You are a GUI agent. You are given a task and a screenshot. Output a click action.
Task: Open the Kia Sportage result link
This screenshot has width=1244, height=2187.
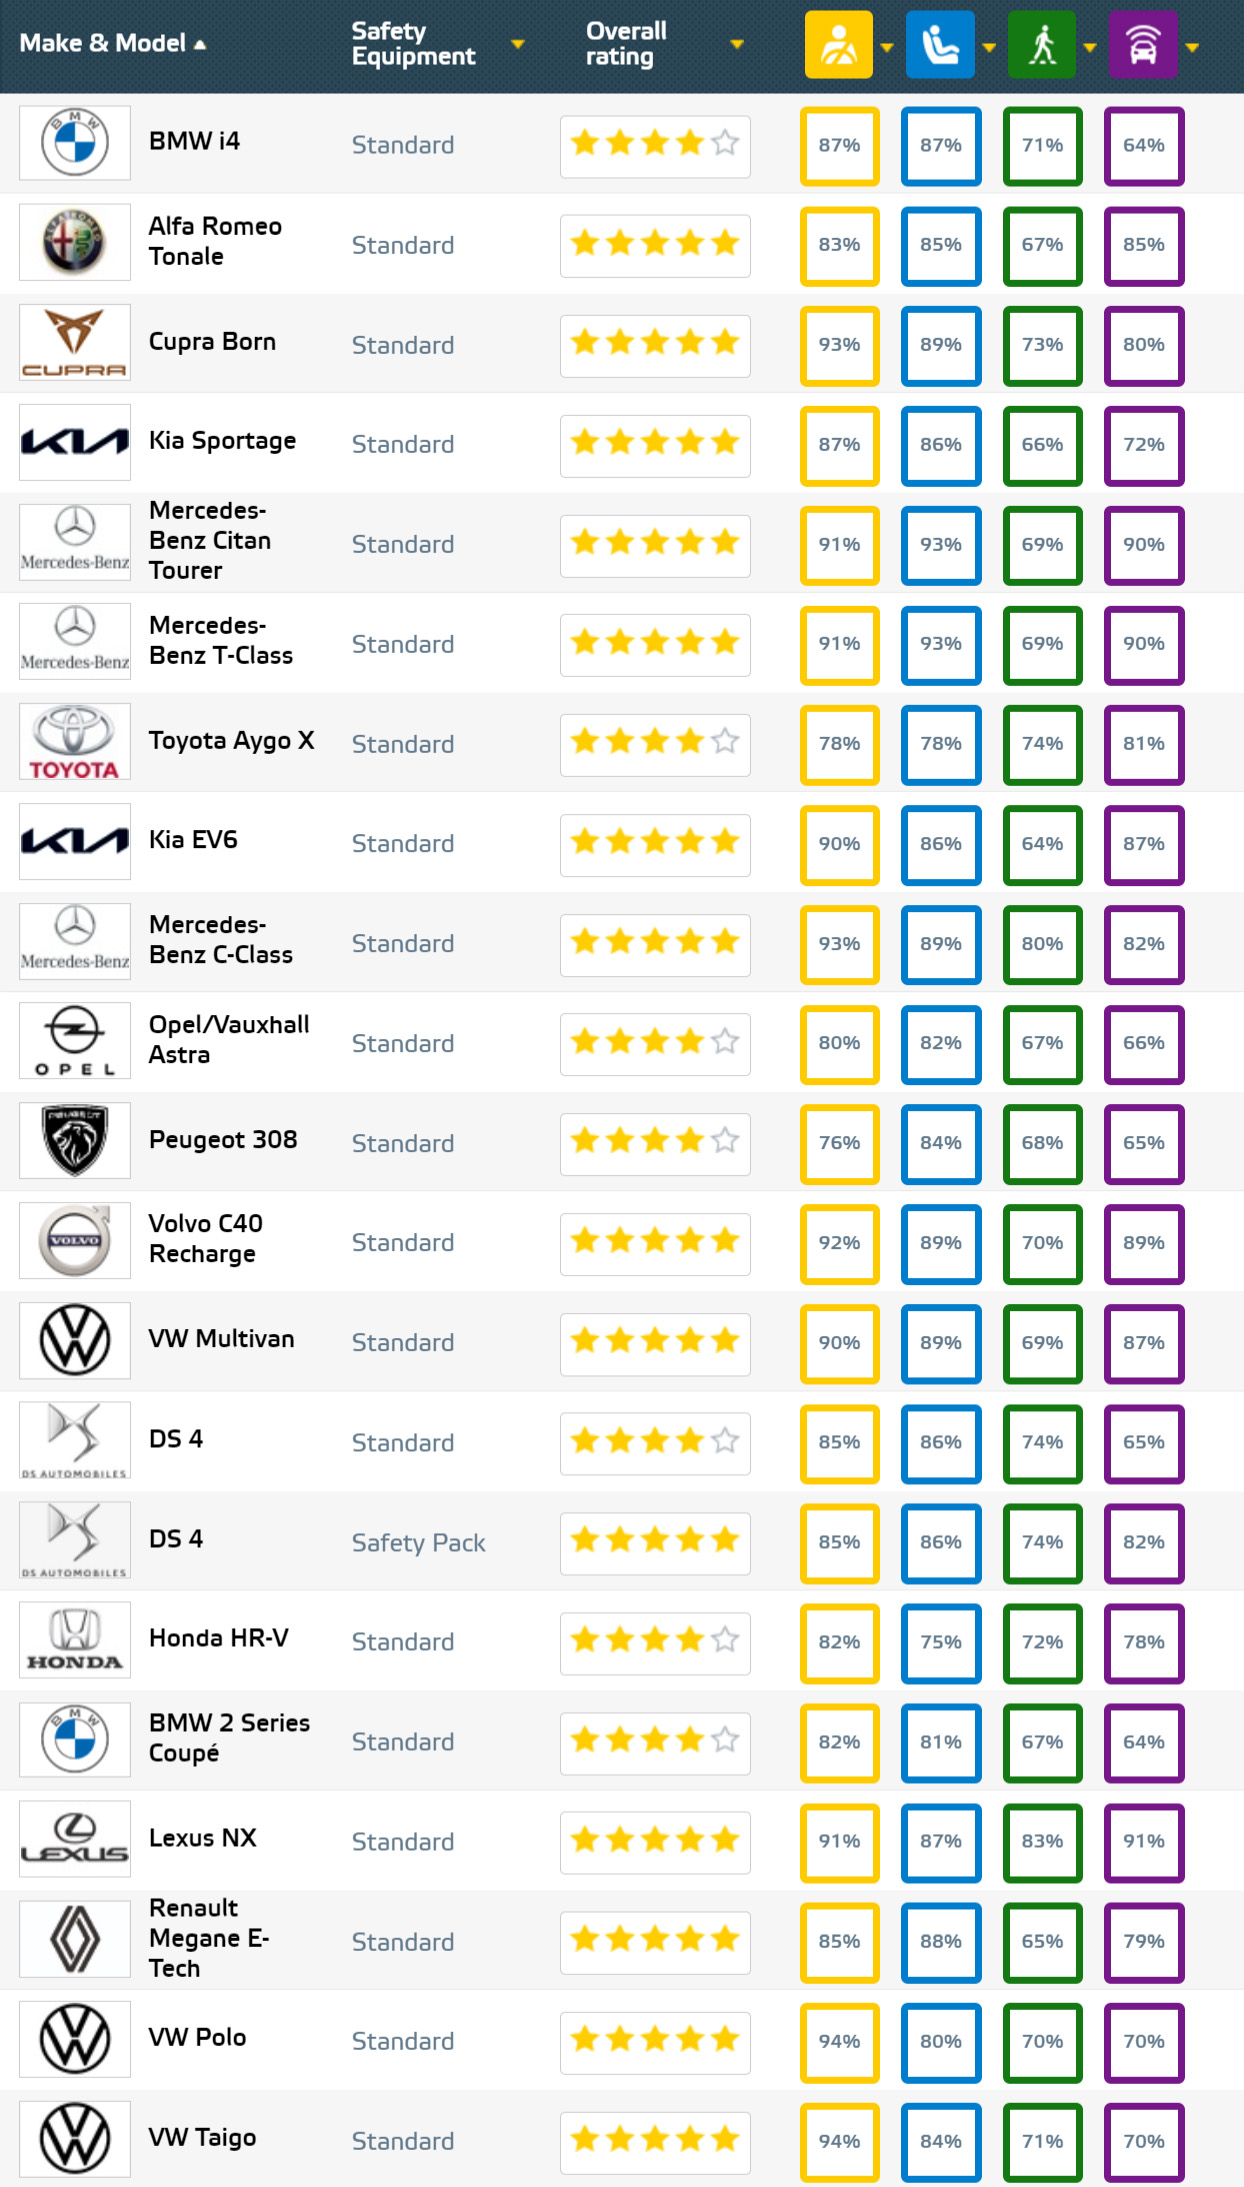pyautogui.click(x=222, y=441)
